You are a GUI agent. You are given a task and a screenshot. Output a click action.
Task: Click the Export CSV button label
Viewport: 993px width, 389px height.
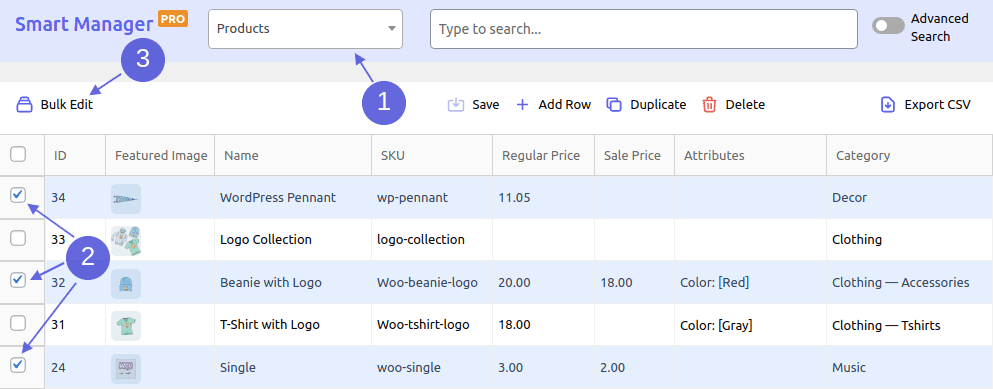937,105
